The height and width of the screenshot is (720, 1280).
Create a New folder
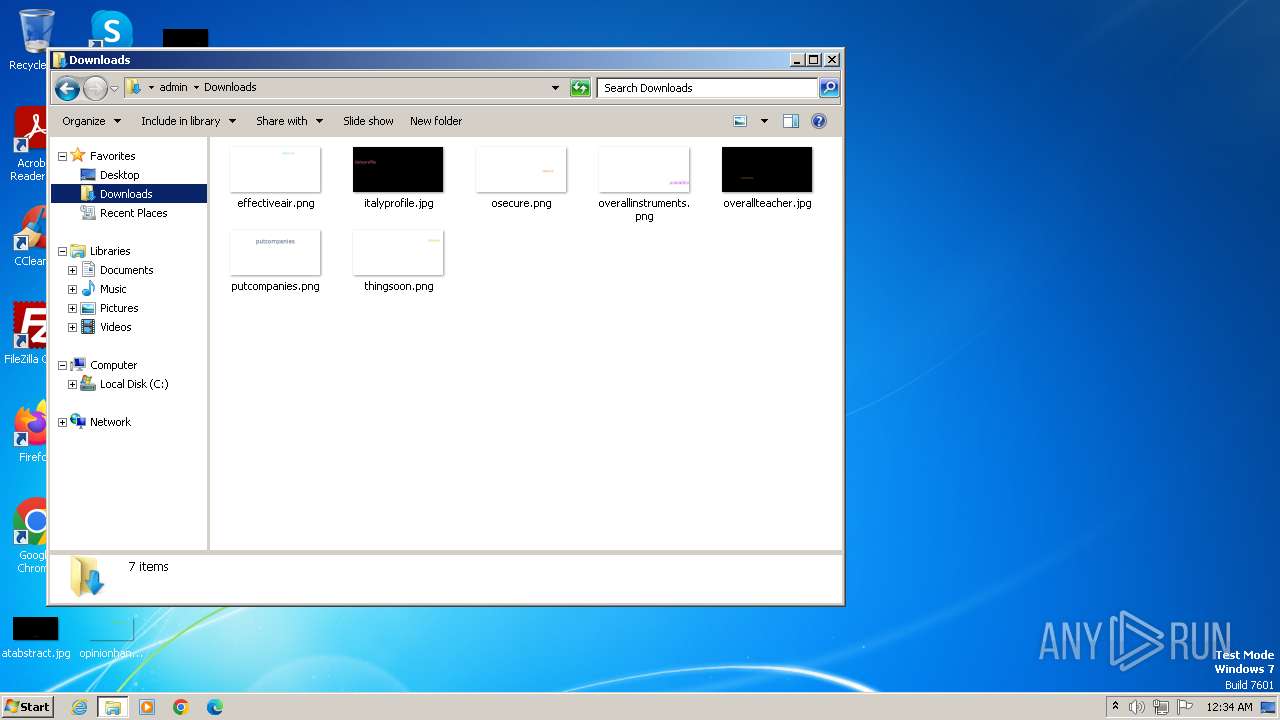click(436, 121)
